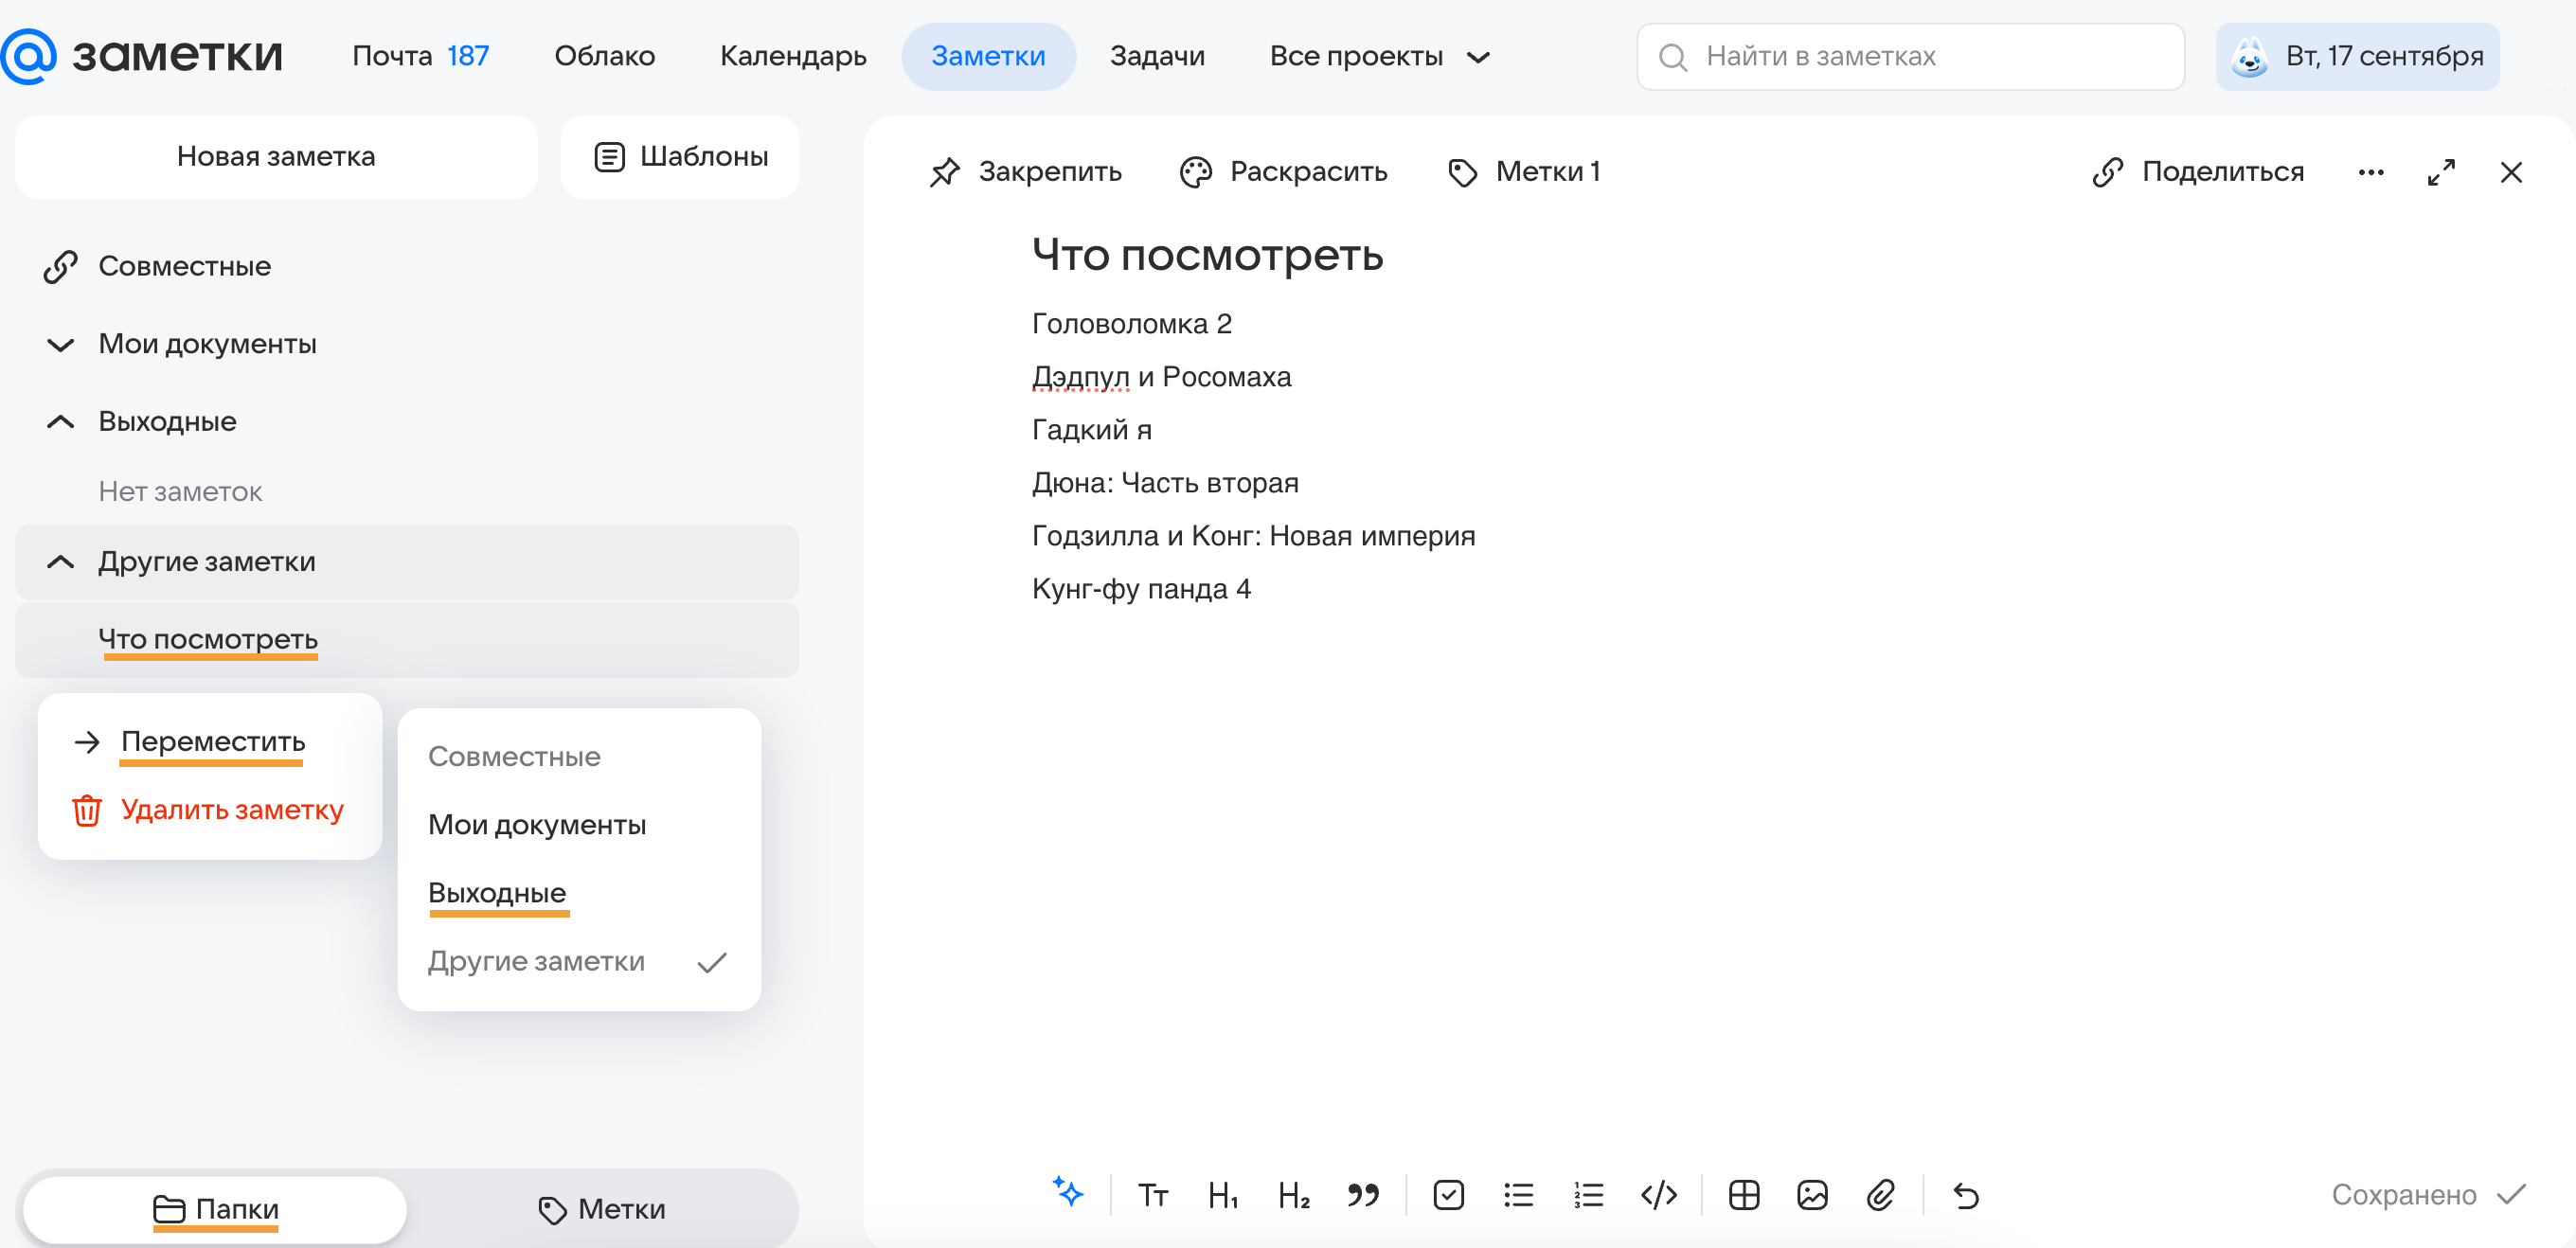Go to Облако
Screen dimensions: 2576x1248
[x=604, y=57]
